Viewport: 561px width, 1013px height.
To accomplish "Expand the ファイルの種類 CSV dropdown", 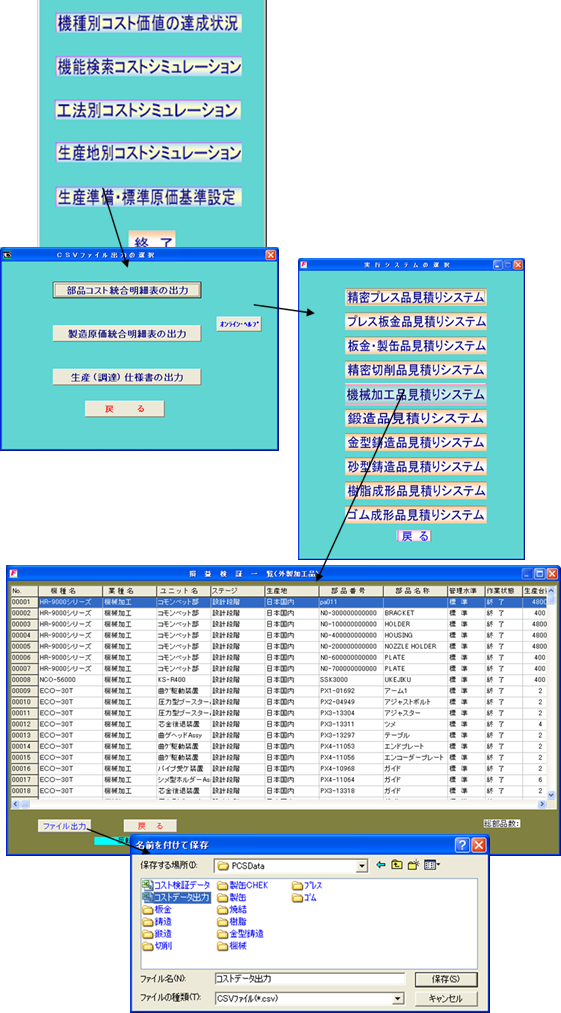I will (x=398, y=998).
